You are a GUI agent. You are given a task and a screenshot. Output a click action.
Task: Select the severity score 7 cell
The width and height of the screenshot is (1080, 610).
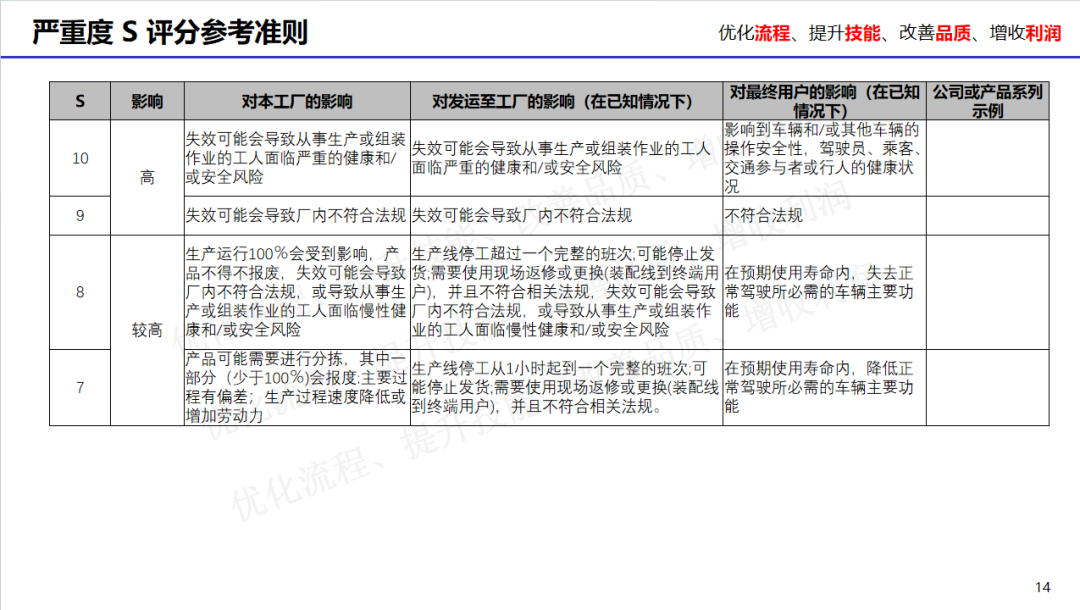point(80,387)
